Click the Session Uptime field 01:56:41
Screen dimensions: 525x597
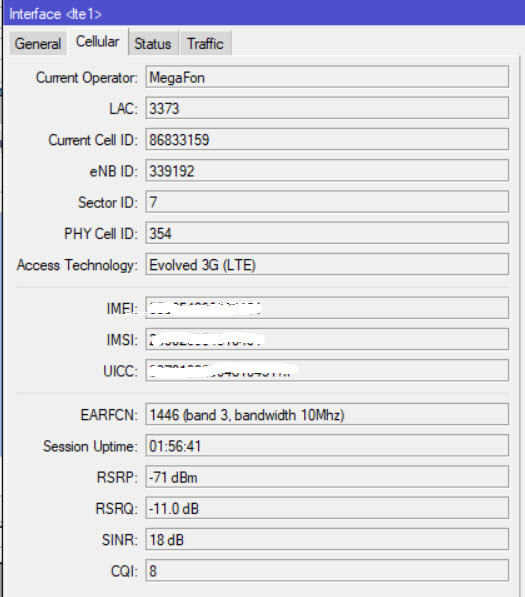[x=327, y=445]
